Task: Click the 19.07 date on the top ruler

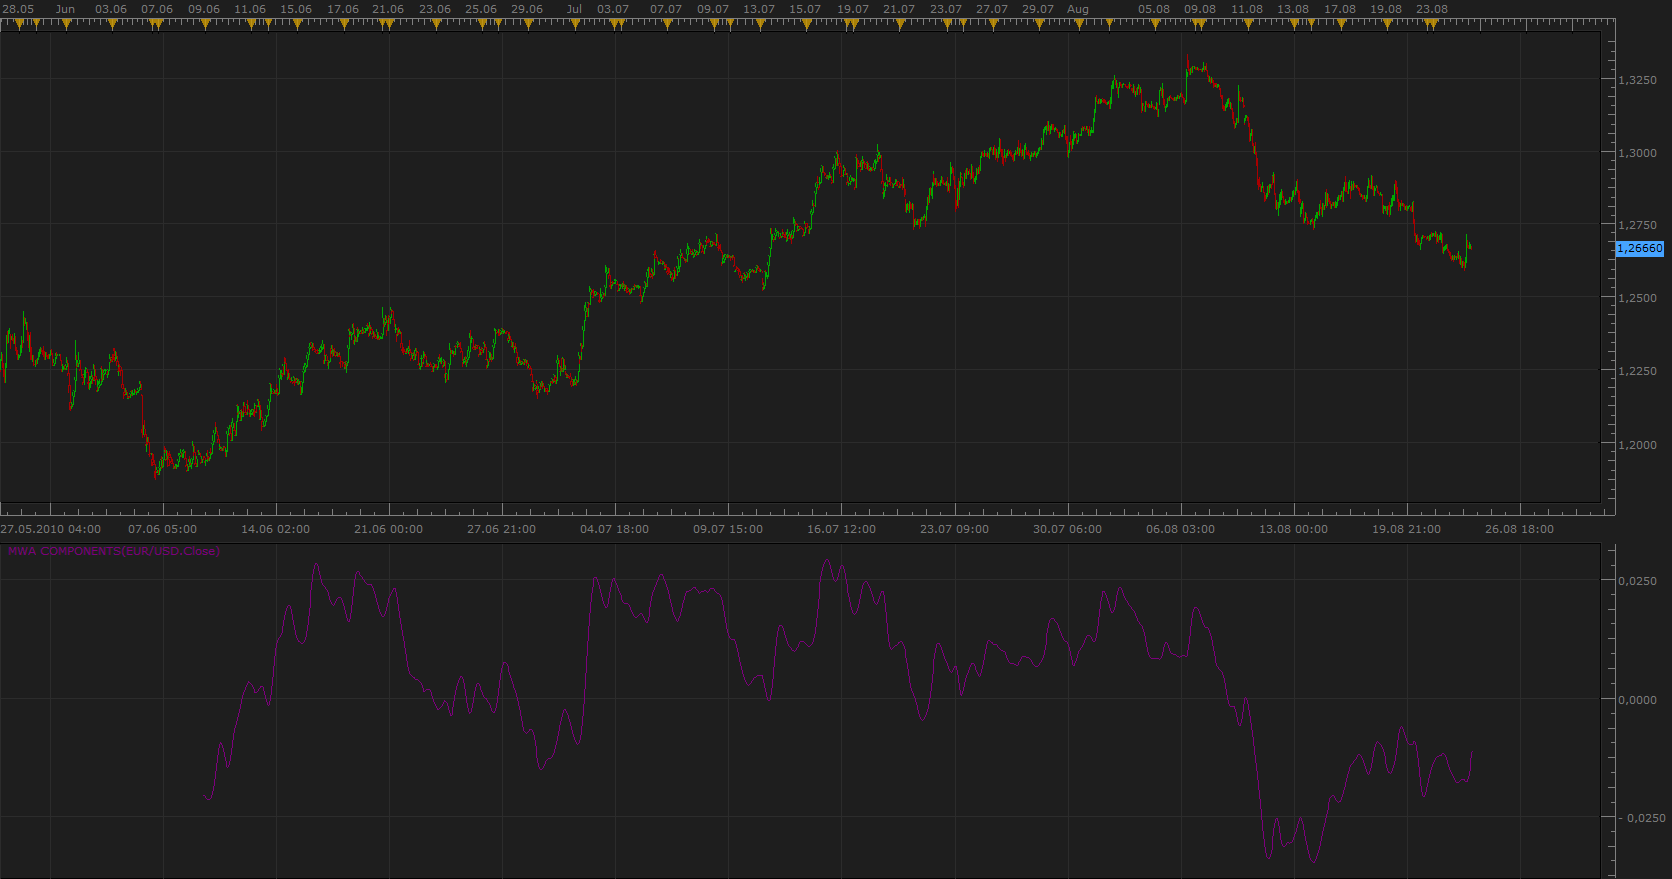Action: click(853, 9)
